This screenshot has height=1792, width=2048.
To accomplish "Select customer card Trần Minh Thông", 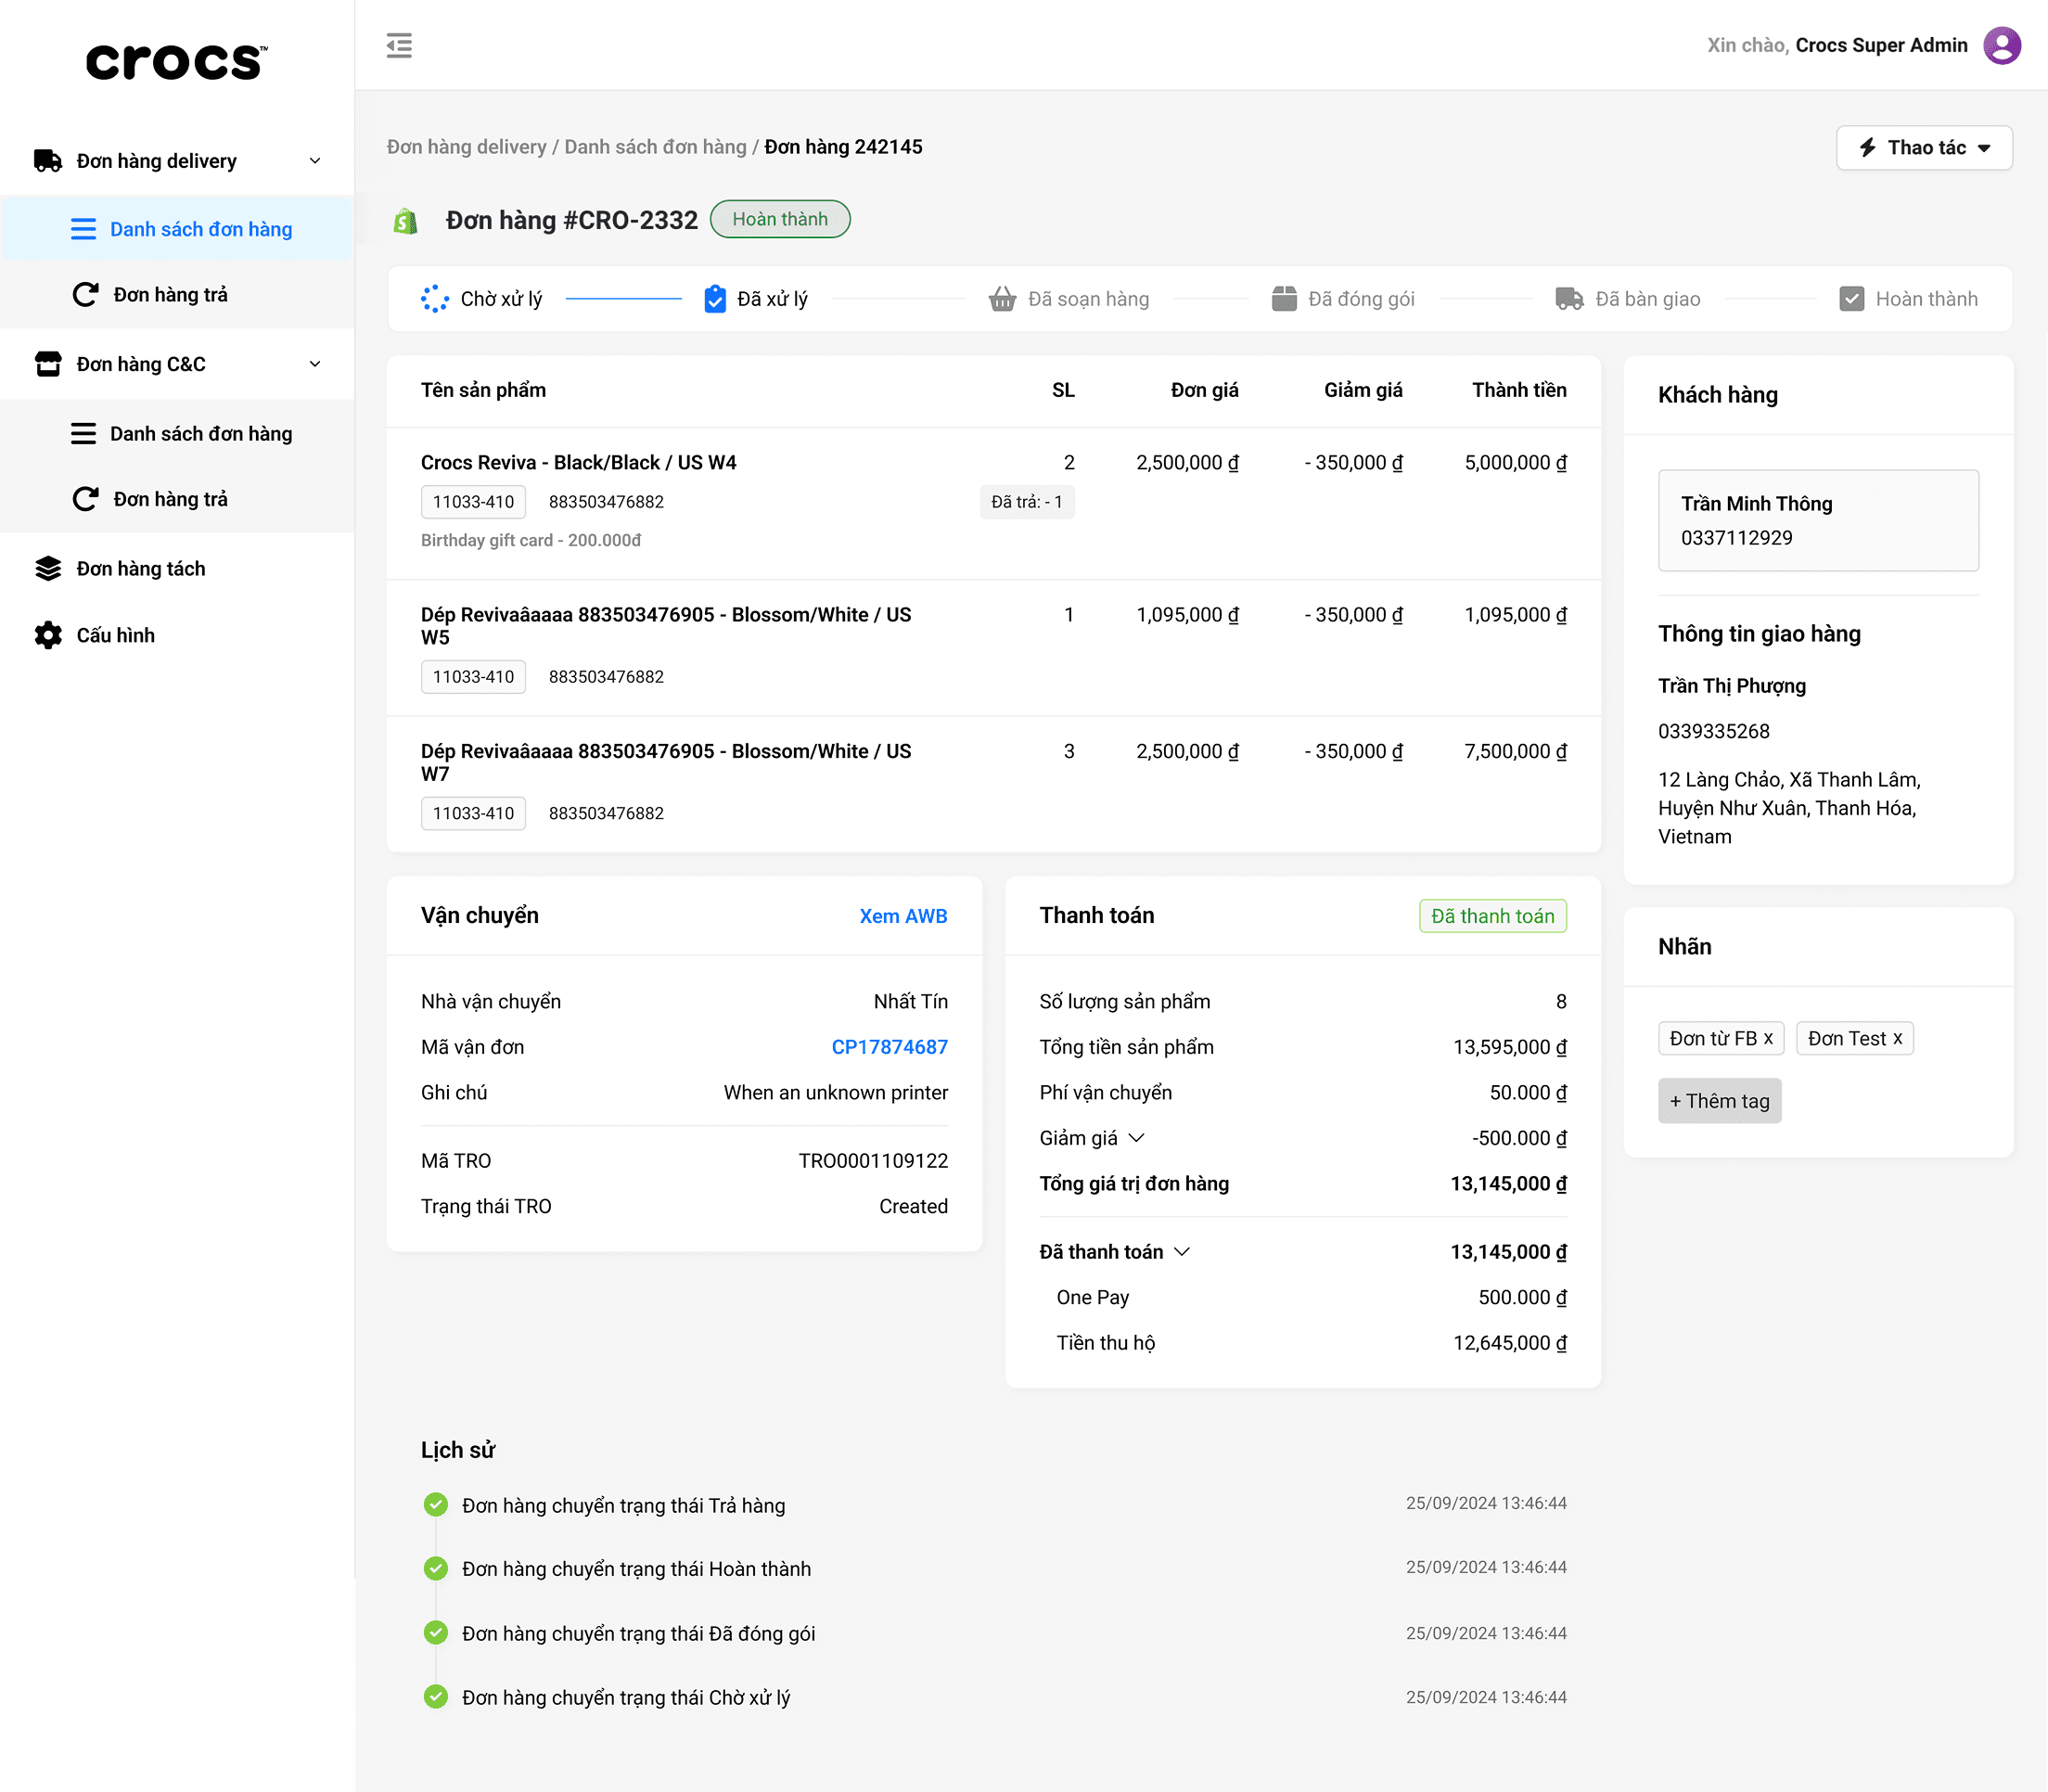I will [1818, 521].
